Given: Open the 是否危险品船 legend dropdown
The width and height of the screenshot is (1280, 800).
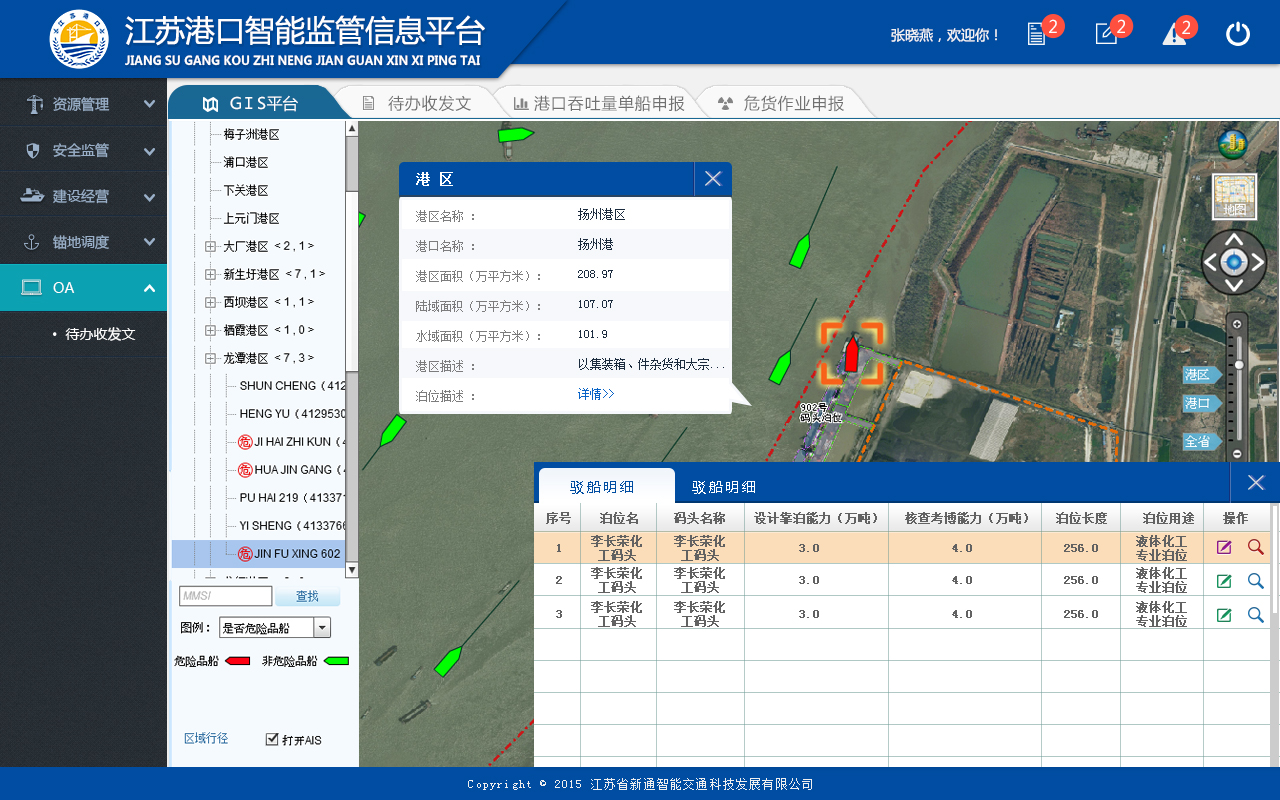Looking at the screenshot, I should tap(322, 628).
